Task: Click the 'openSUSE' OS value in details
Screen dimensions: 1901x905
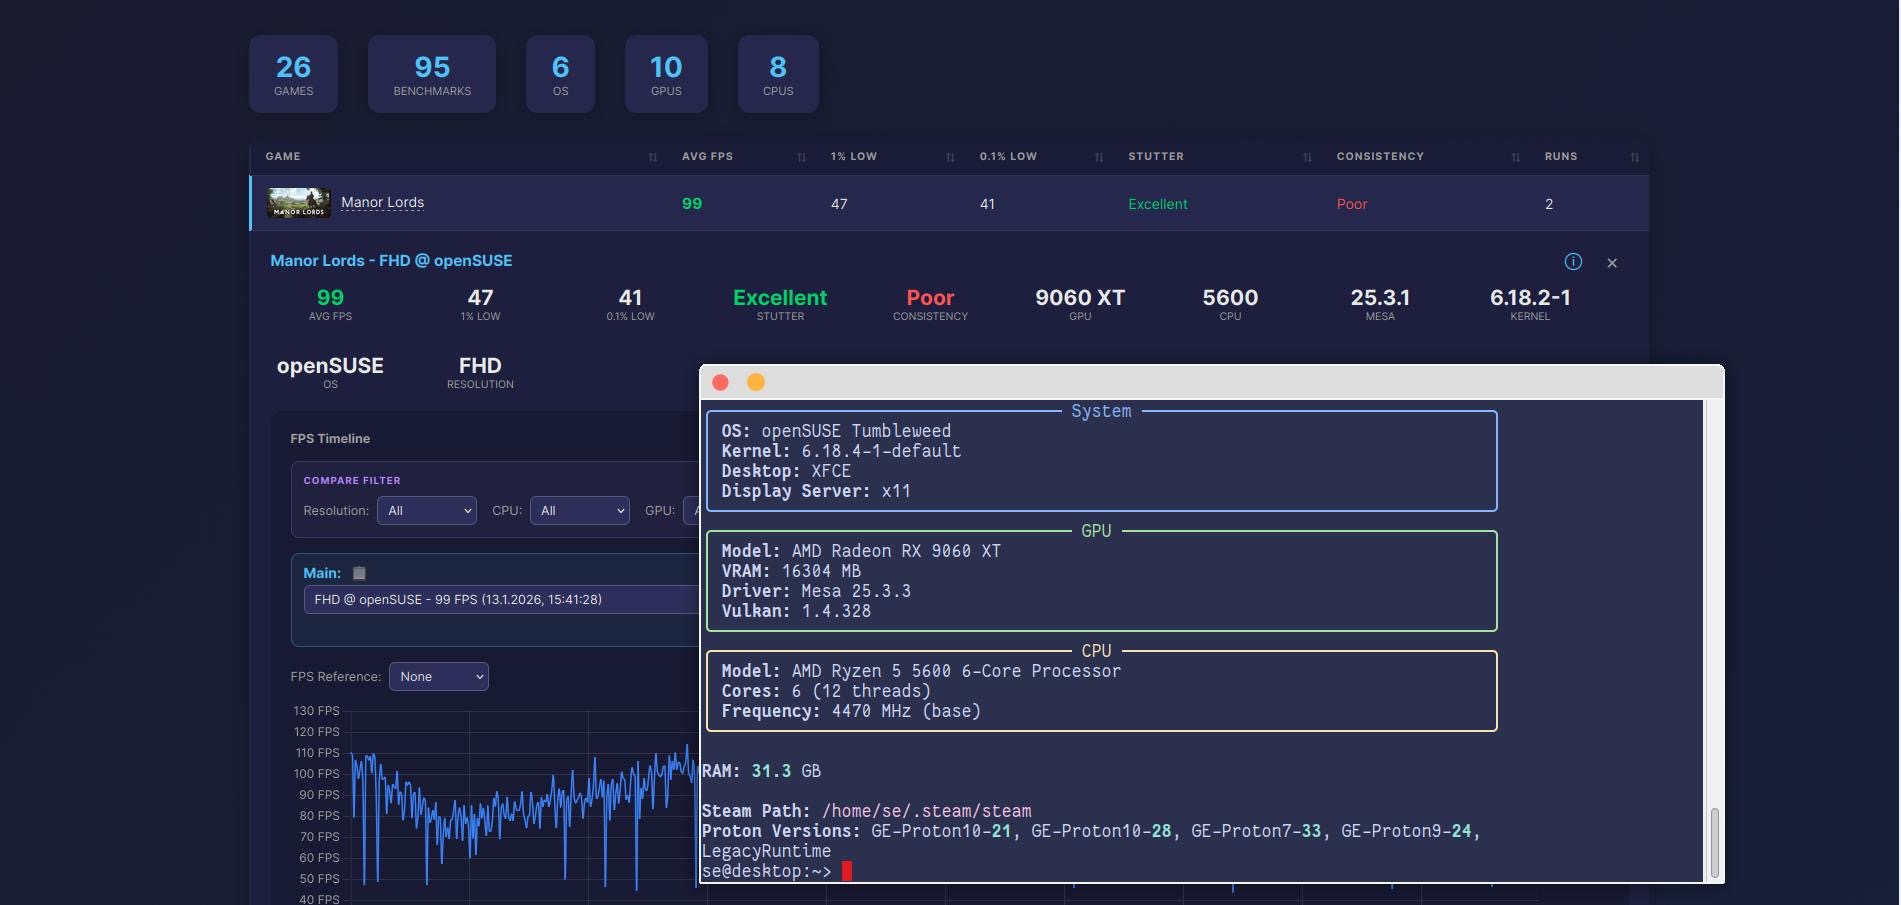Action: click(330, 366)
